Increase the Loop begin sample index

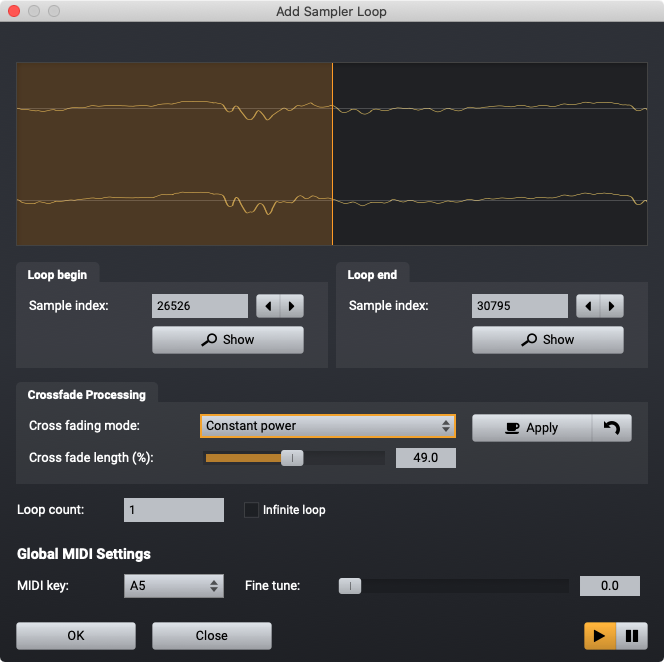(291, 306)
